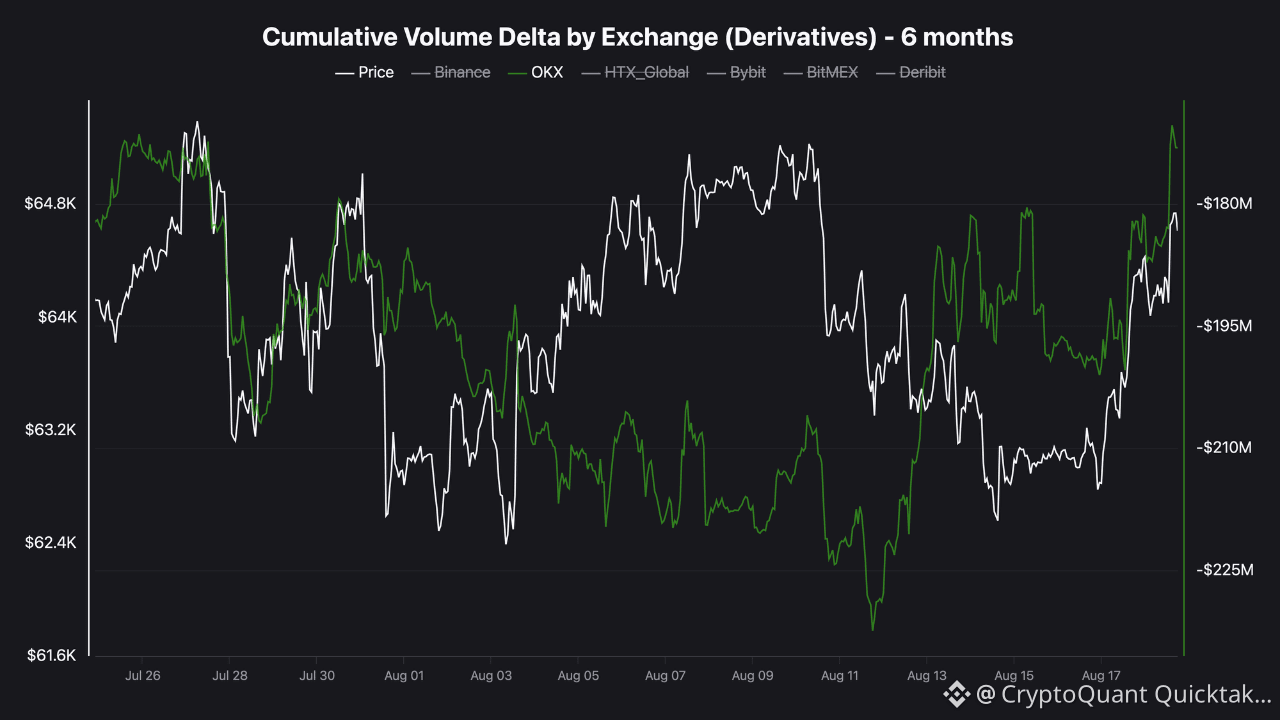The image size is (1280, 720).
Task: Click the Jul 30 date label
Action: 317,675
